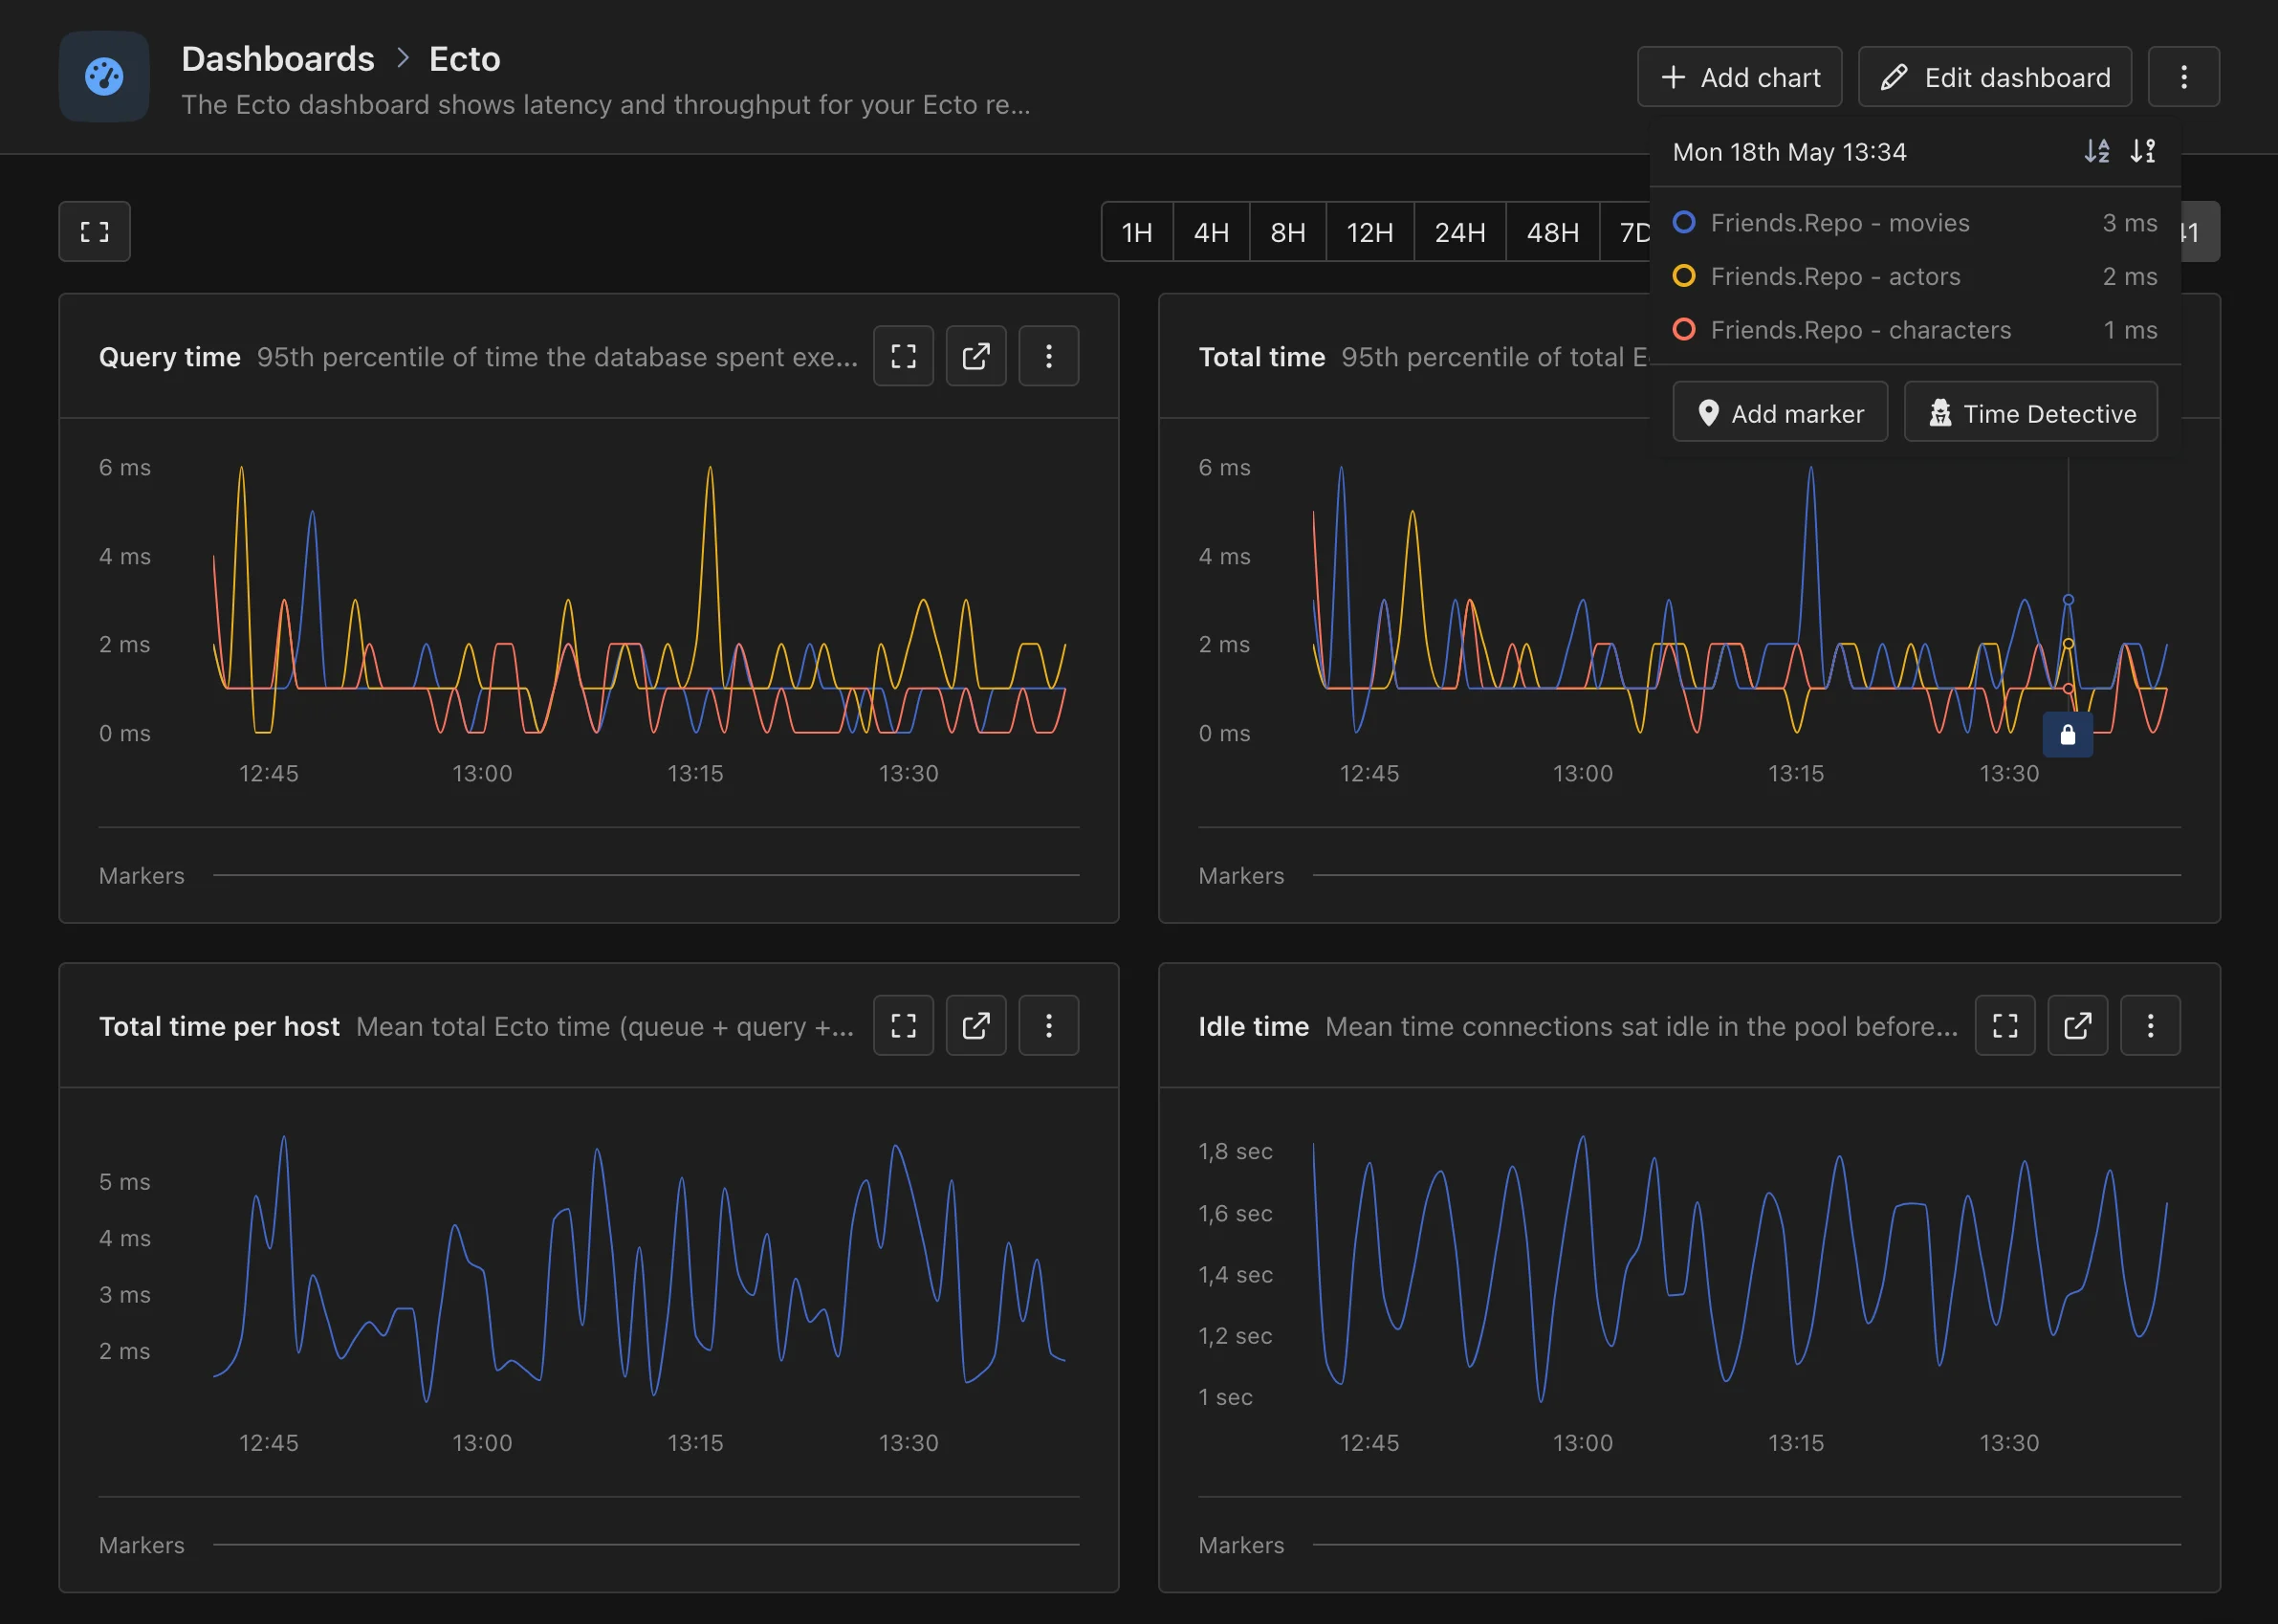Click the Query time chart title
Viewport: 2278px width, 1624px height.
(170, 357)
